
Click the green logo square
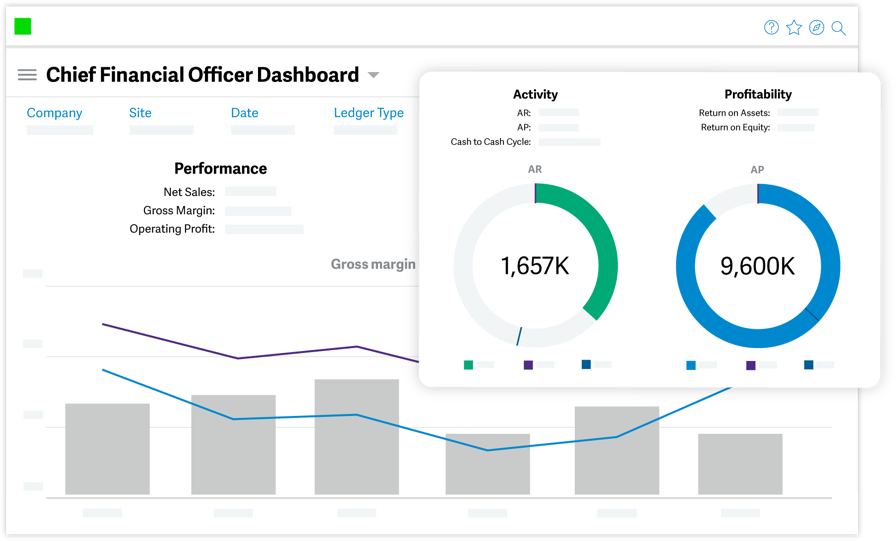click(x=23, y=26)
